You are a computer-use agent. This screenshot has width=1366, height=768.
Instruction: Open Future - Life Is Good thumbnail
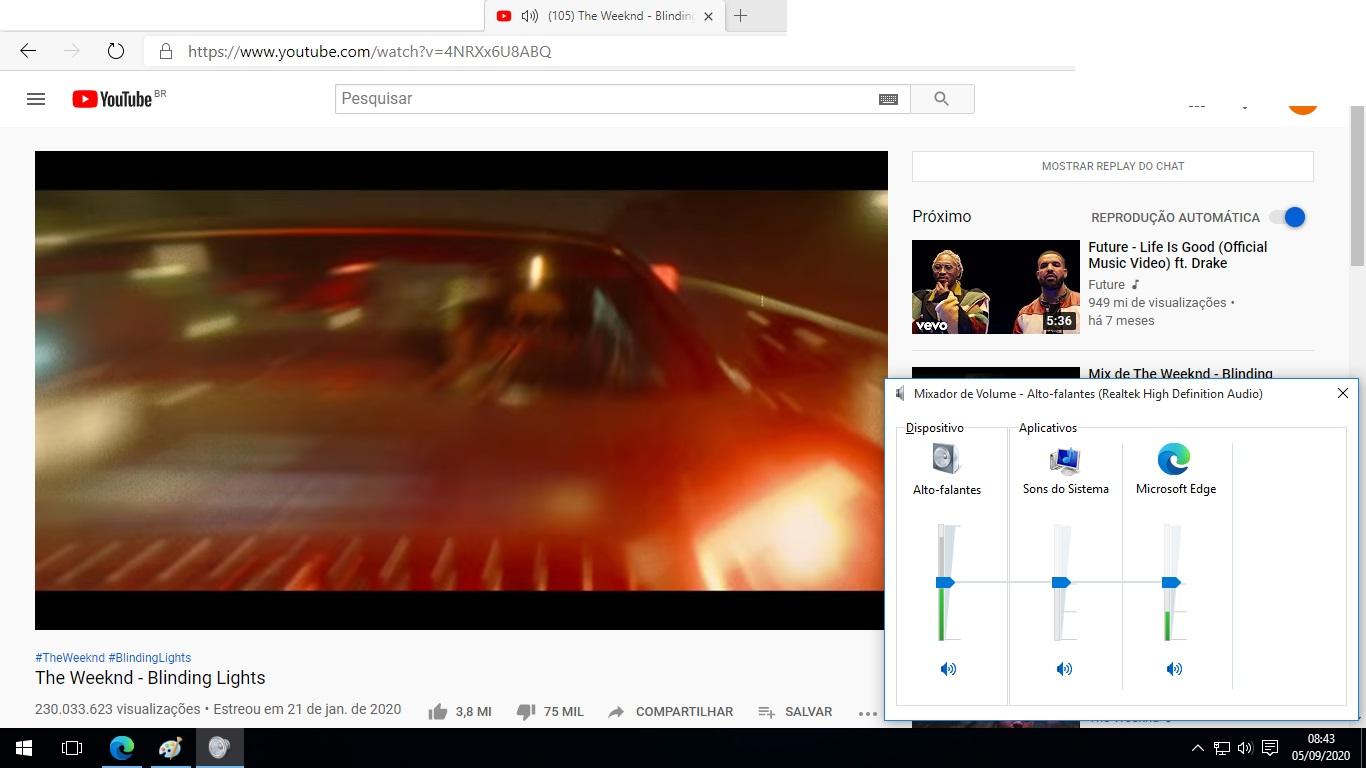[x=996, y=287]
